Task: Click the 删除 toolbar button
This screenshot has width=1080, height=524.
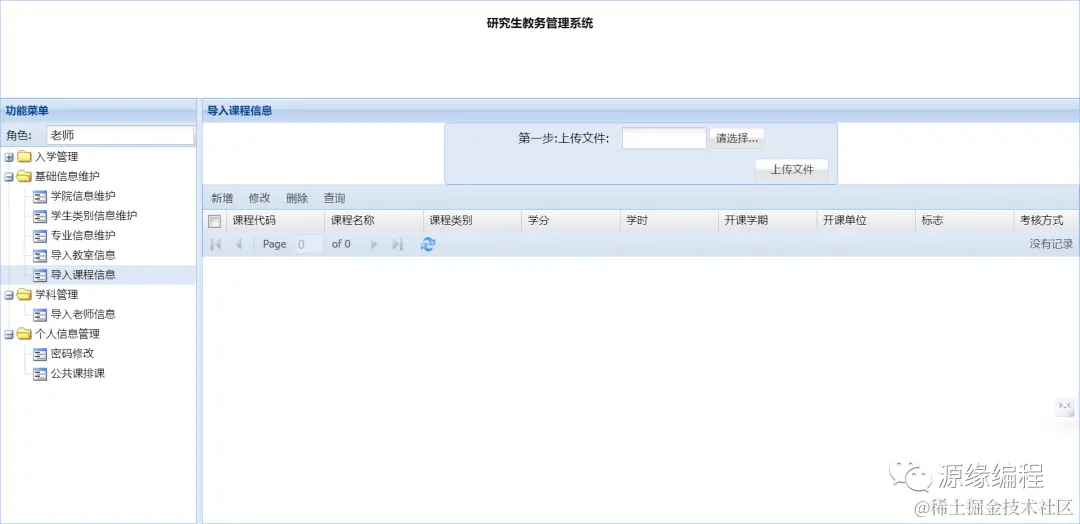Action: (x=297, y=198)
